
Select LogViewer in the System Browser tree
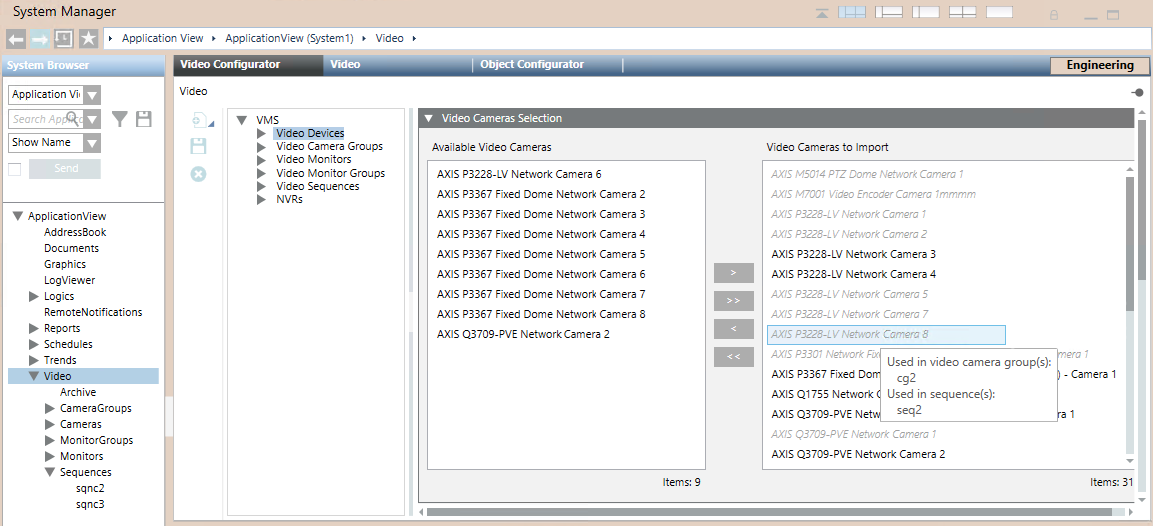(69, 280)
